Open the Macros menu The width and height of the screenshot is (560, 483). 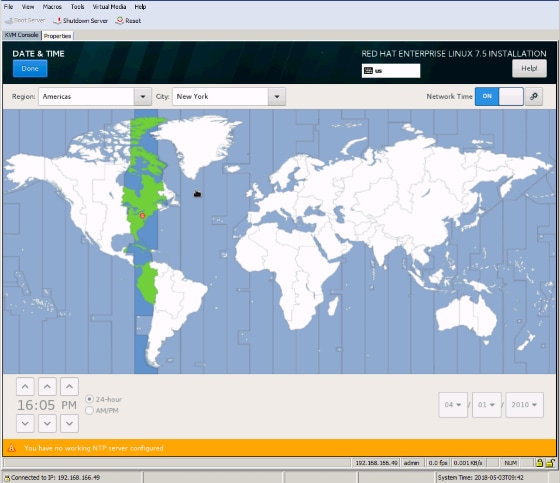(52, 6)
